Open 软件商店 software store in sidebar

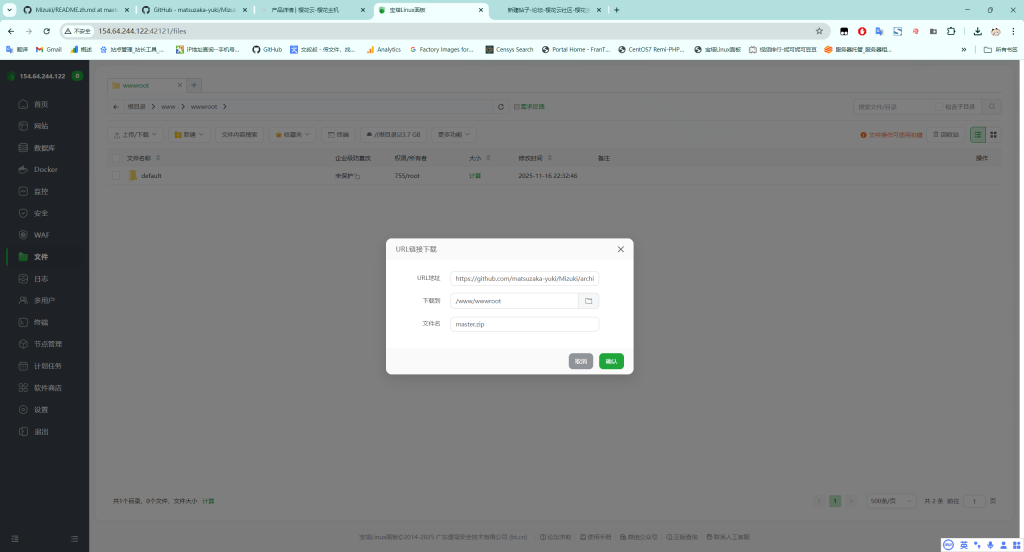coord(47,388)
